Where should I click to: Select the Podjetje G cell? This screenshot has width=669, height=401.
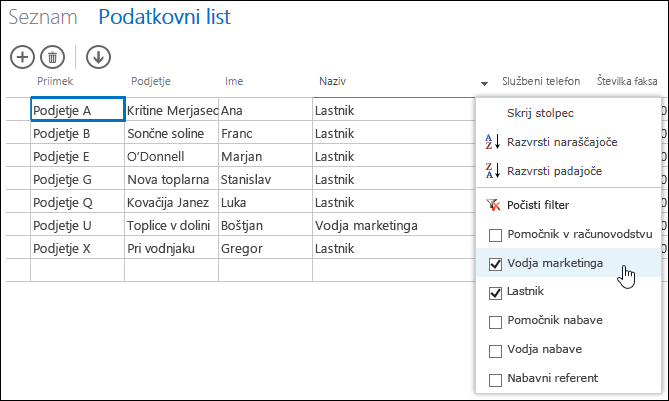click(78, 178)
